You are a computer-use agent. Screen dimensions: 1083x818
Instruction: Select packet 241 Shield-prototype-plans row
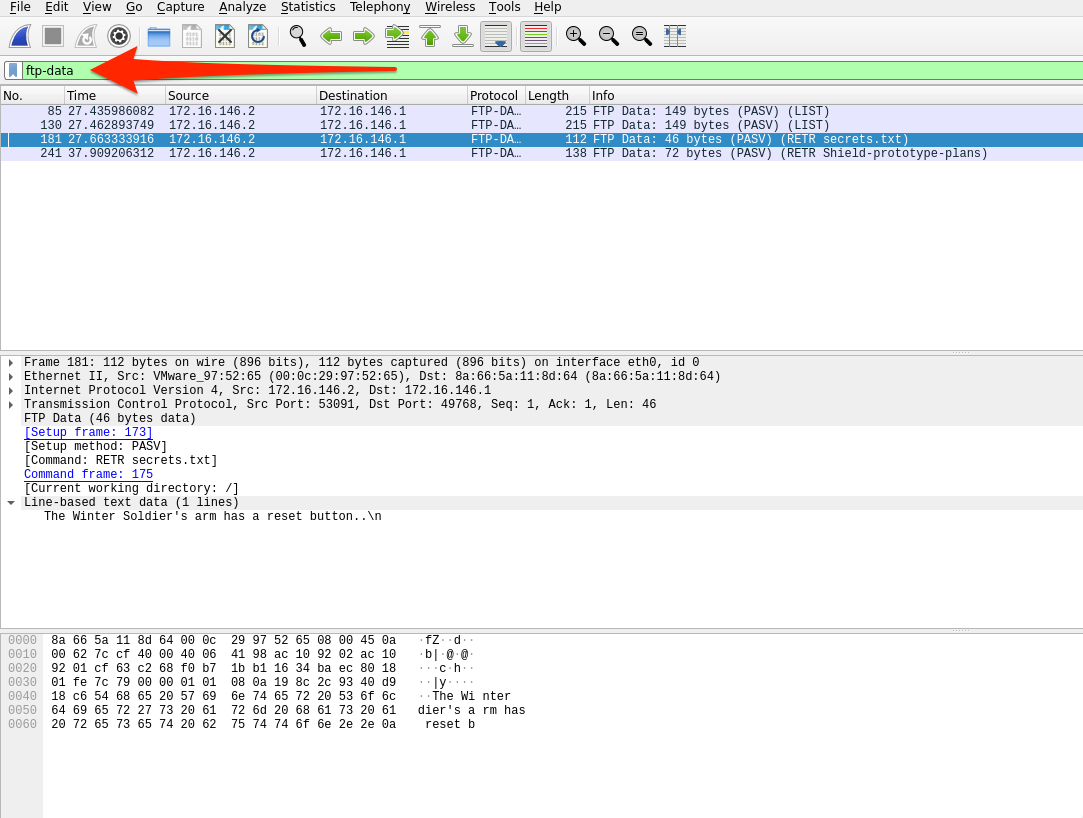(500, 154)
